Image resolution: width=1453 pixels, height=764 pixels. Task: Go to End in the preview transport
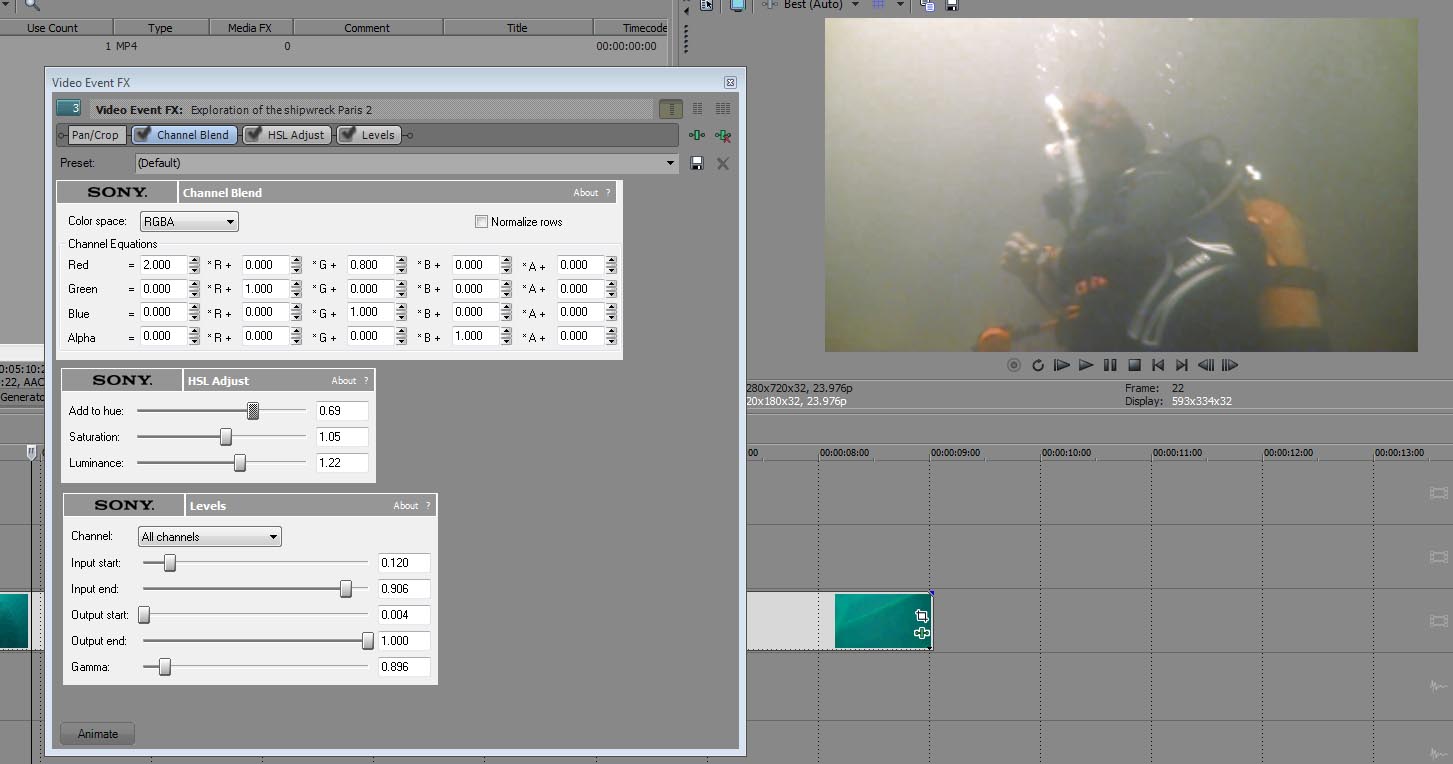(1182, 366)
